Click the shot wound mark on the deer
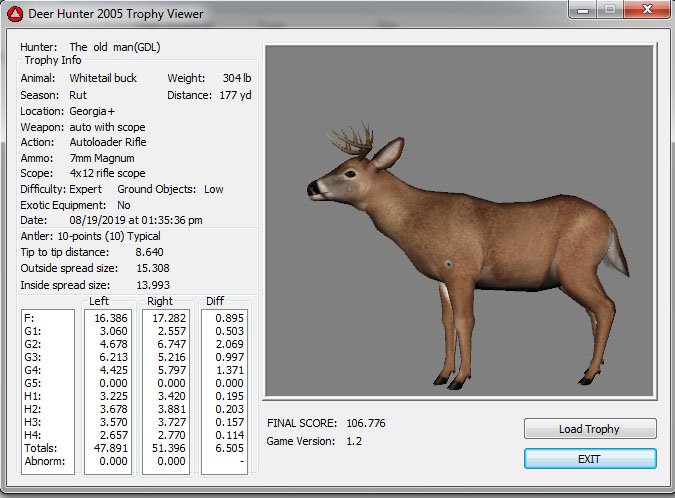The image size is (675, 498). tap(448, 264)
